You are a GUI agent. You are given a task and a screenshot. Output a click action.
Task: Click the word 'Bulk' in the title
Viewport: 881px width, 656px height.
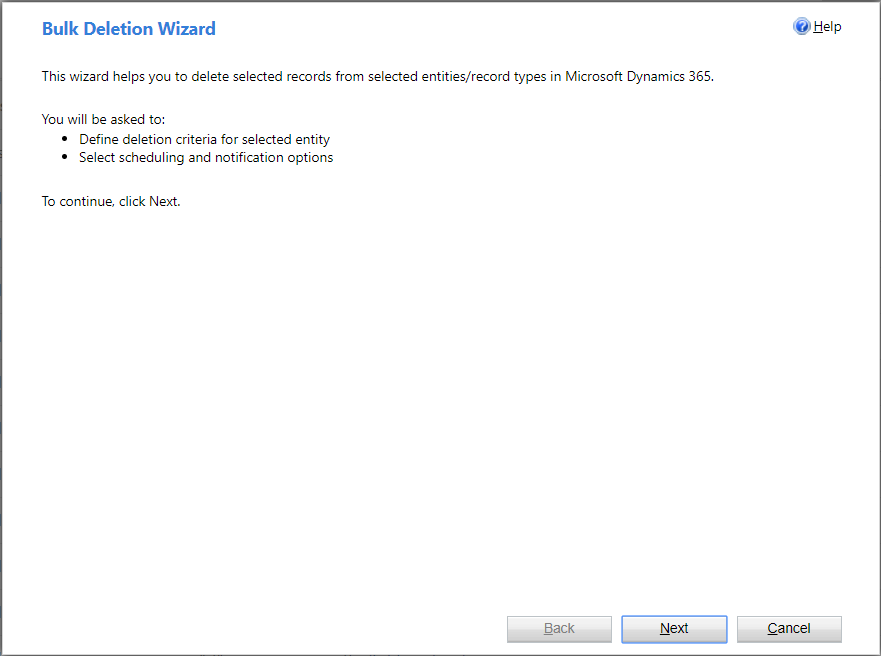[60, 29]
